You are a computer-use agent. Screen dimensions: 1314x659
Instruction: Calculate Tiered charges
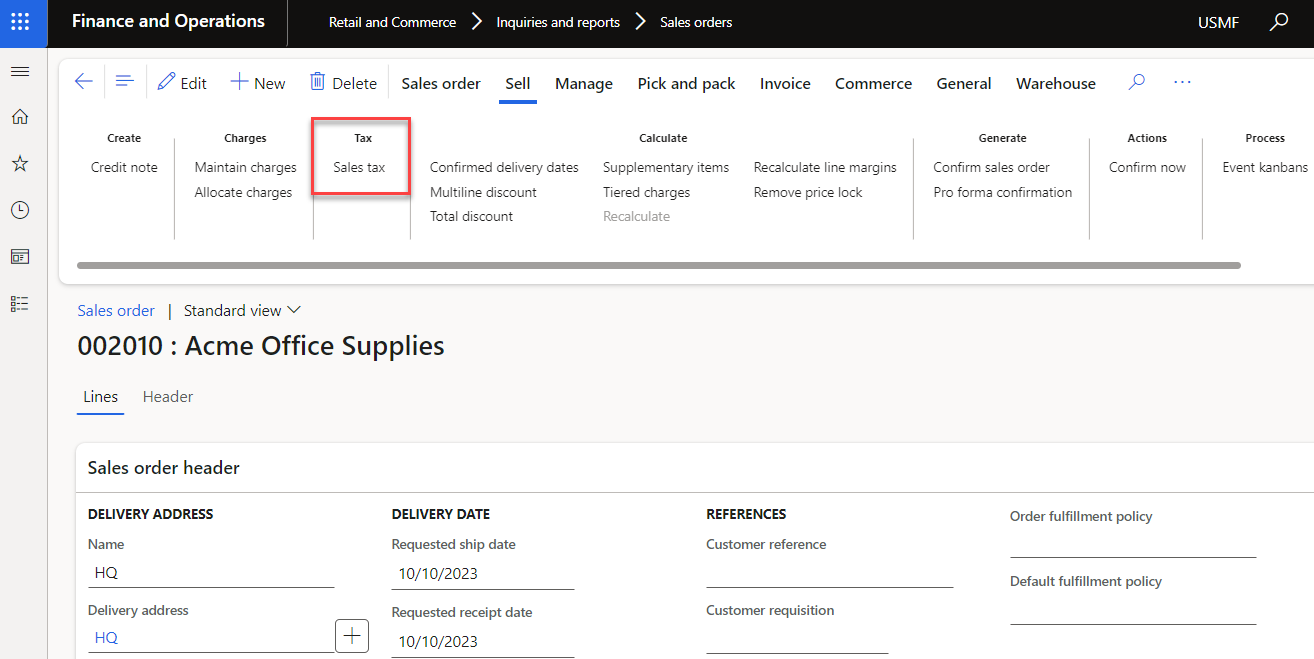click(646, 192)
